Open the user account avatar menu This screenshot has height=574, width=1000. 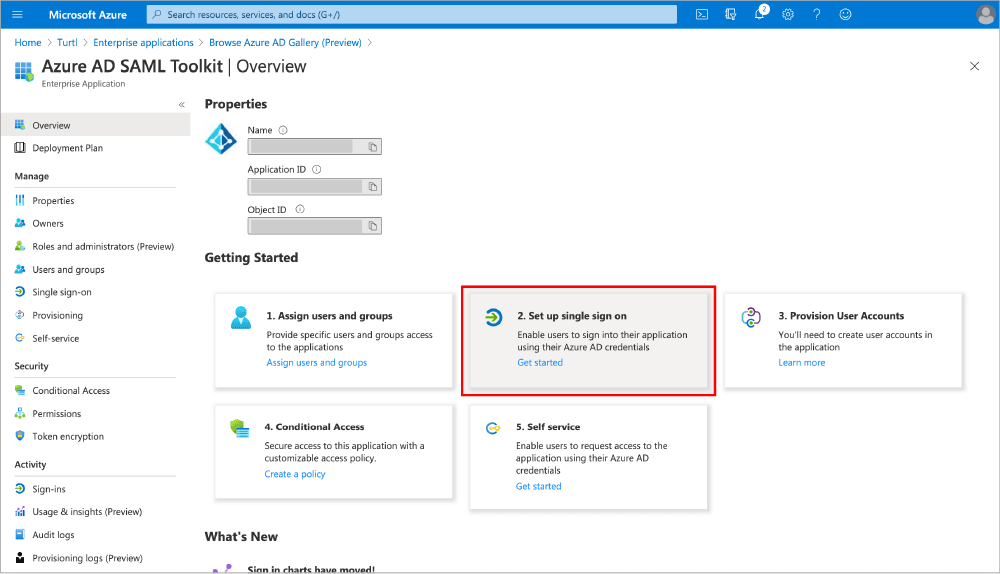click(985, 14)
